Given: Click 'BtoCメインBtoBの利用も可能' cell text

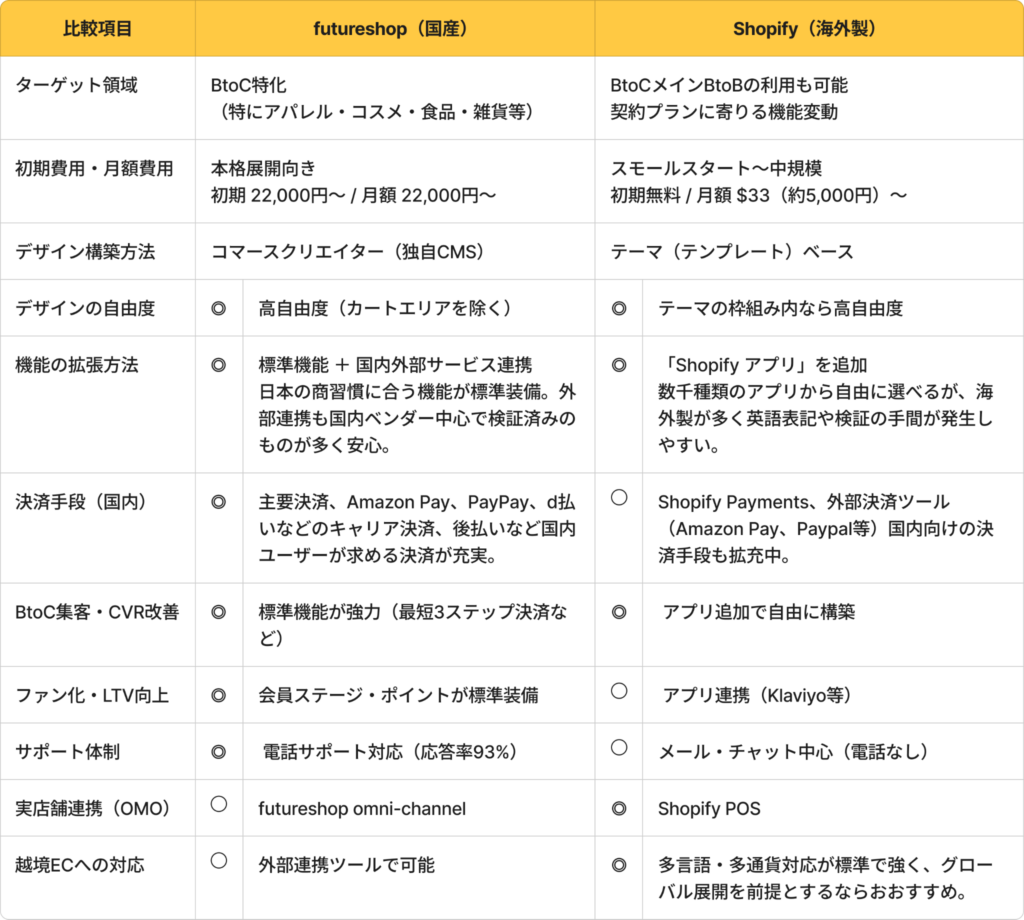Looking at the screenshot, I should (729, 86).
